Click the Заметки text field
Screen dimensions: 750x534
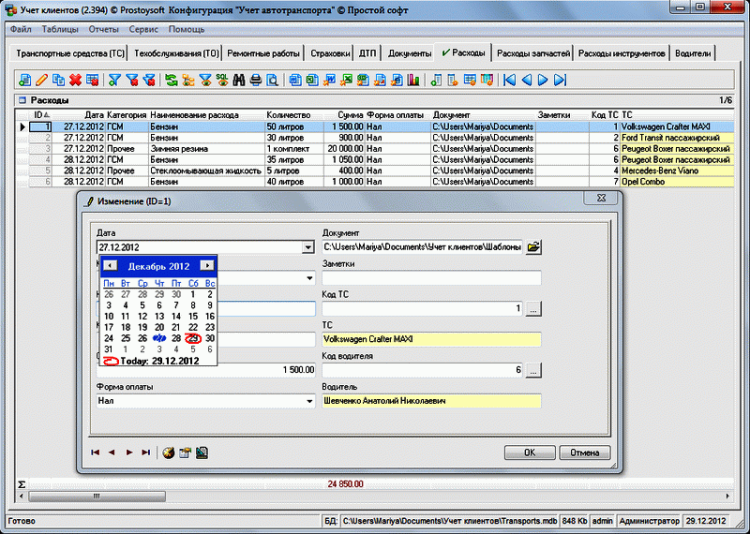(431, 278)
